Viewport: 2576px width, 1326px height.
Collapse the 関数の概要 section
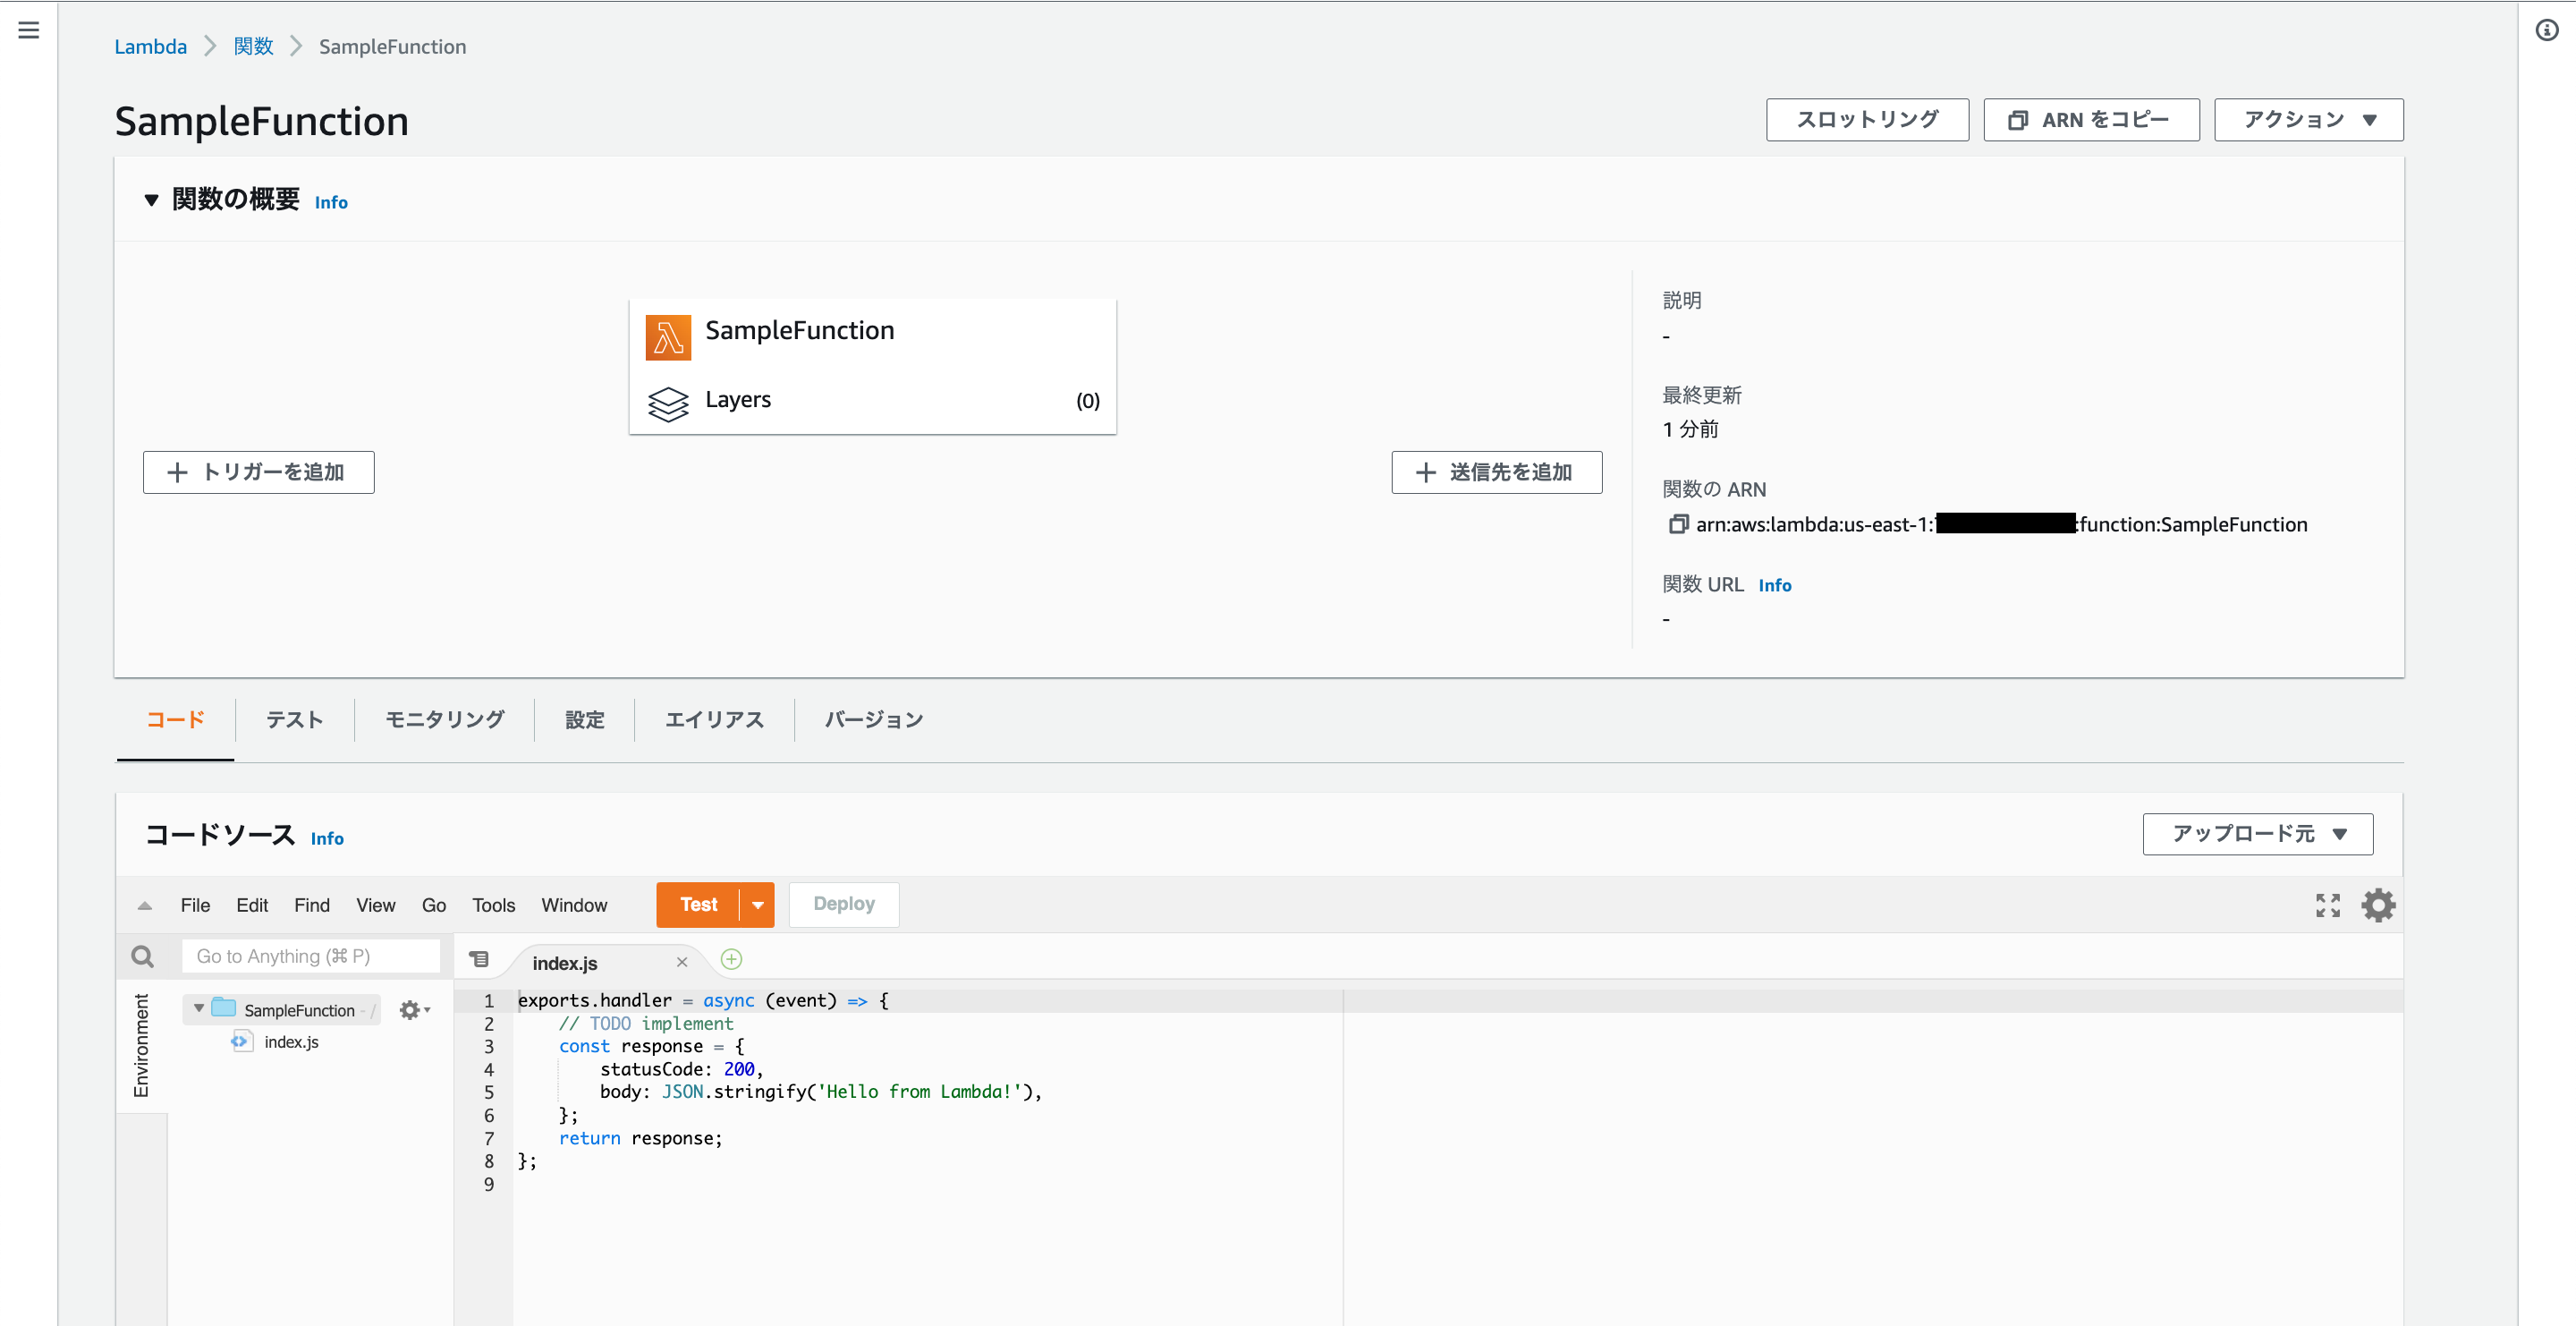point(151,200)
